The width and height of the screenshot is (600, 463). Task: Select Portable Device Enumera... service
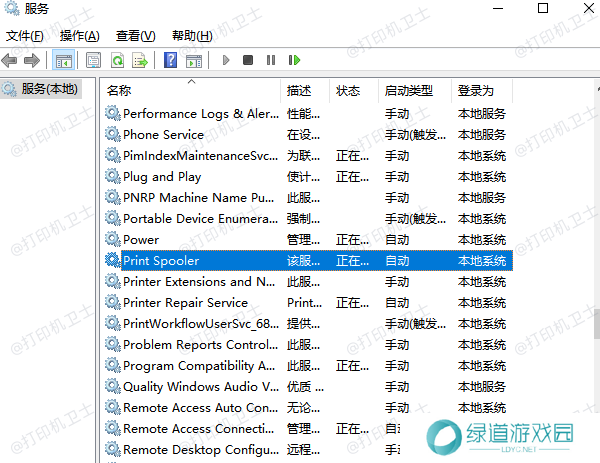308,218
